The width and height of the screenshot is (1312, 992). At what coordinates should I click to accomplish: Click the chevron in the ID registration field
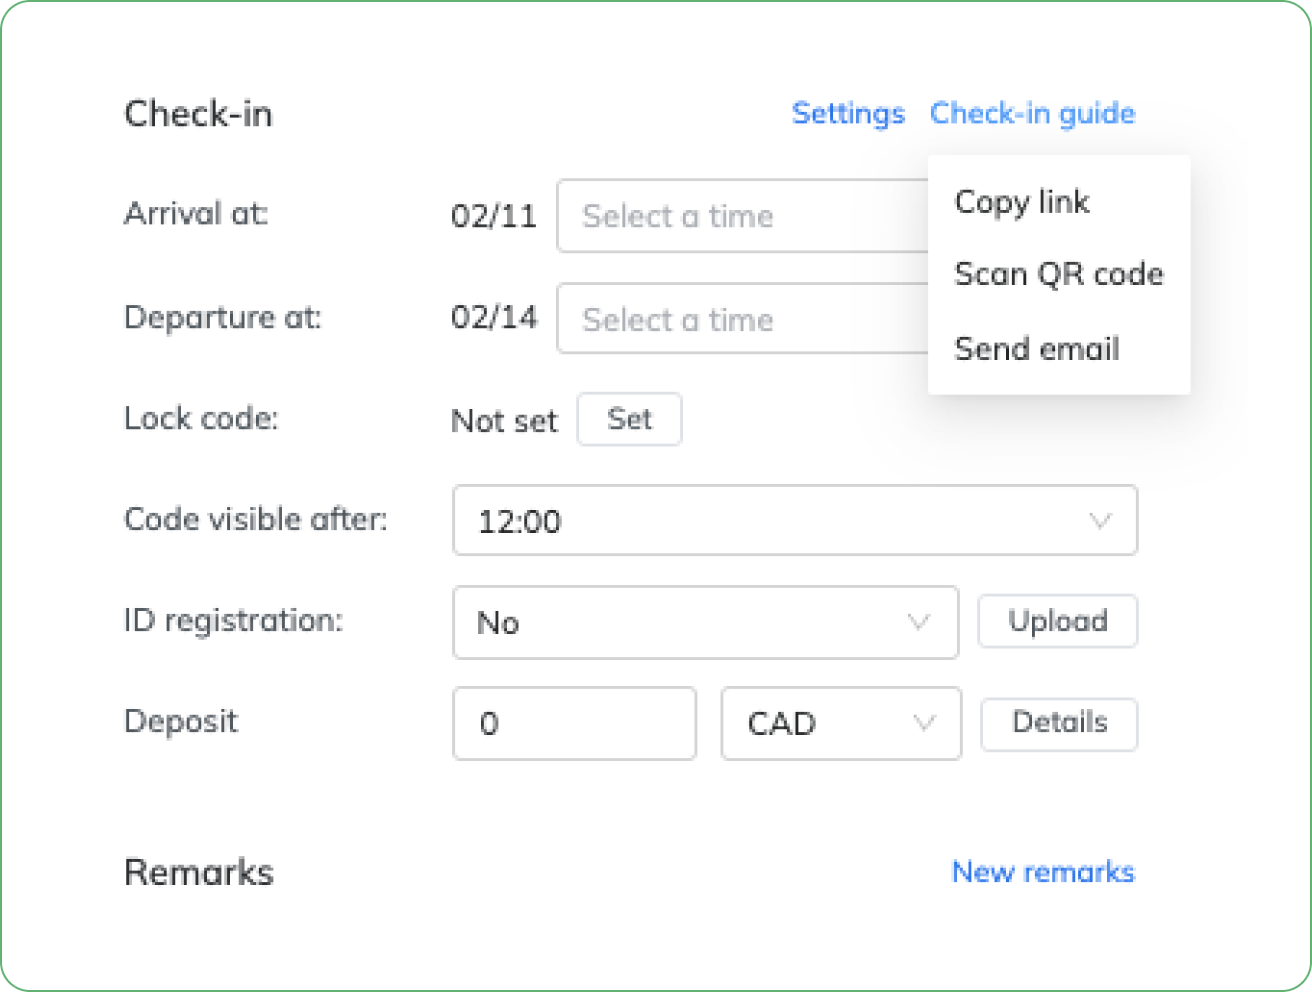click(x=918, y=622)
